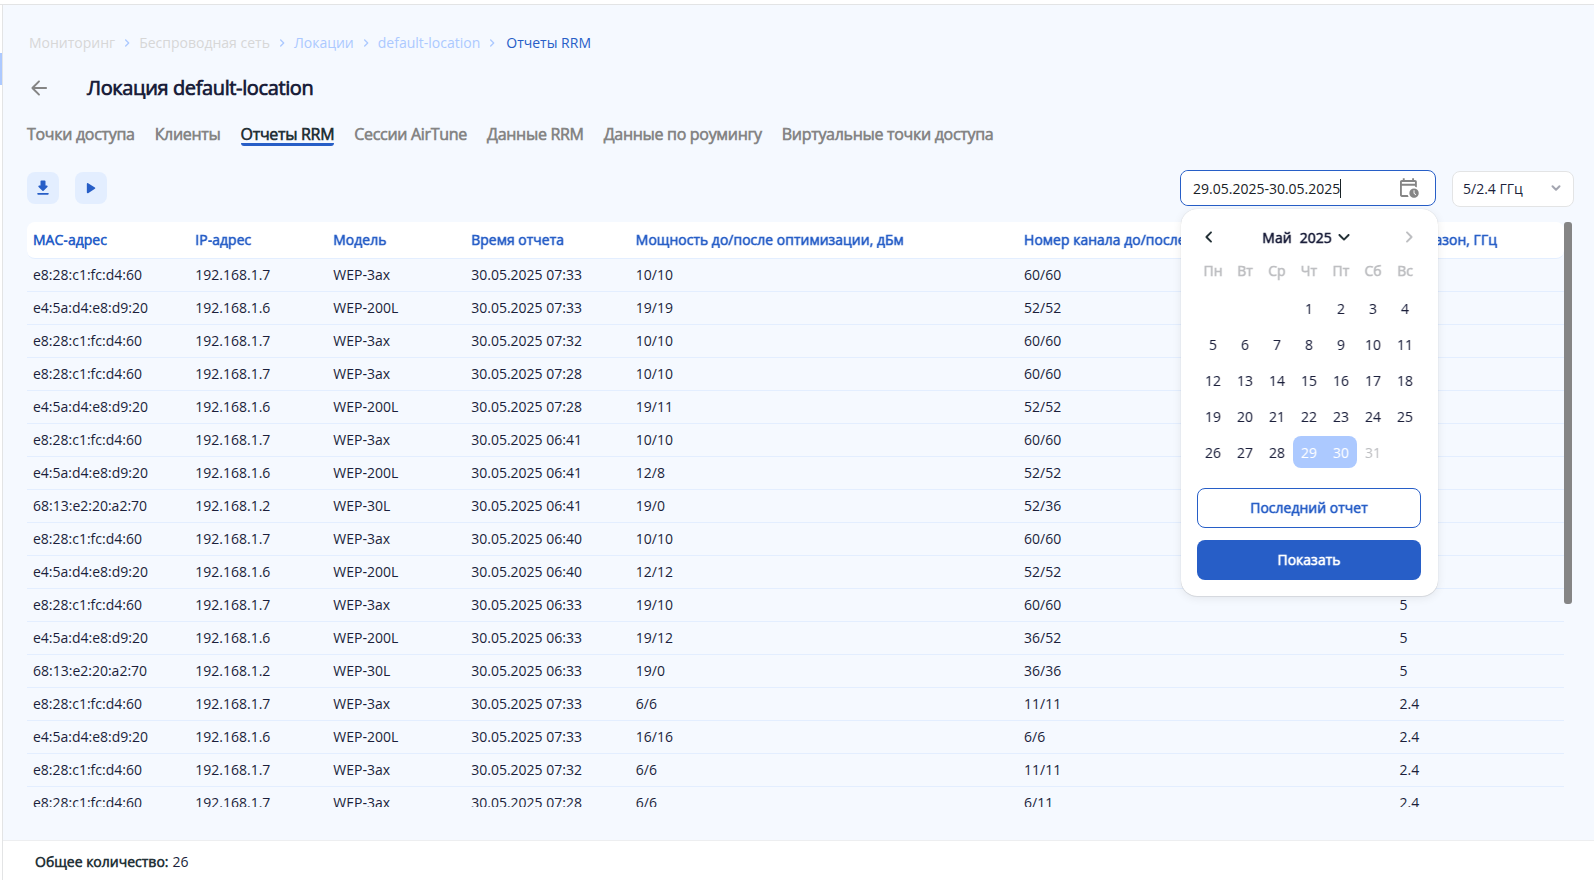Click the back arrow next to Локация default-location

[39, 88]
